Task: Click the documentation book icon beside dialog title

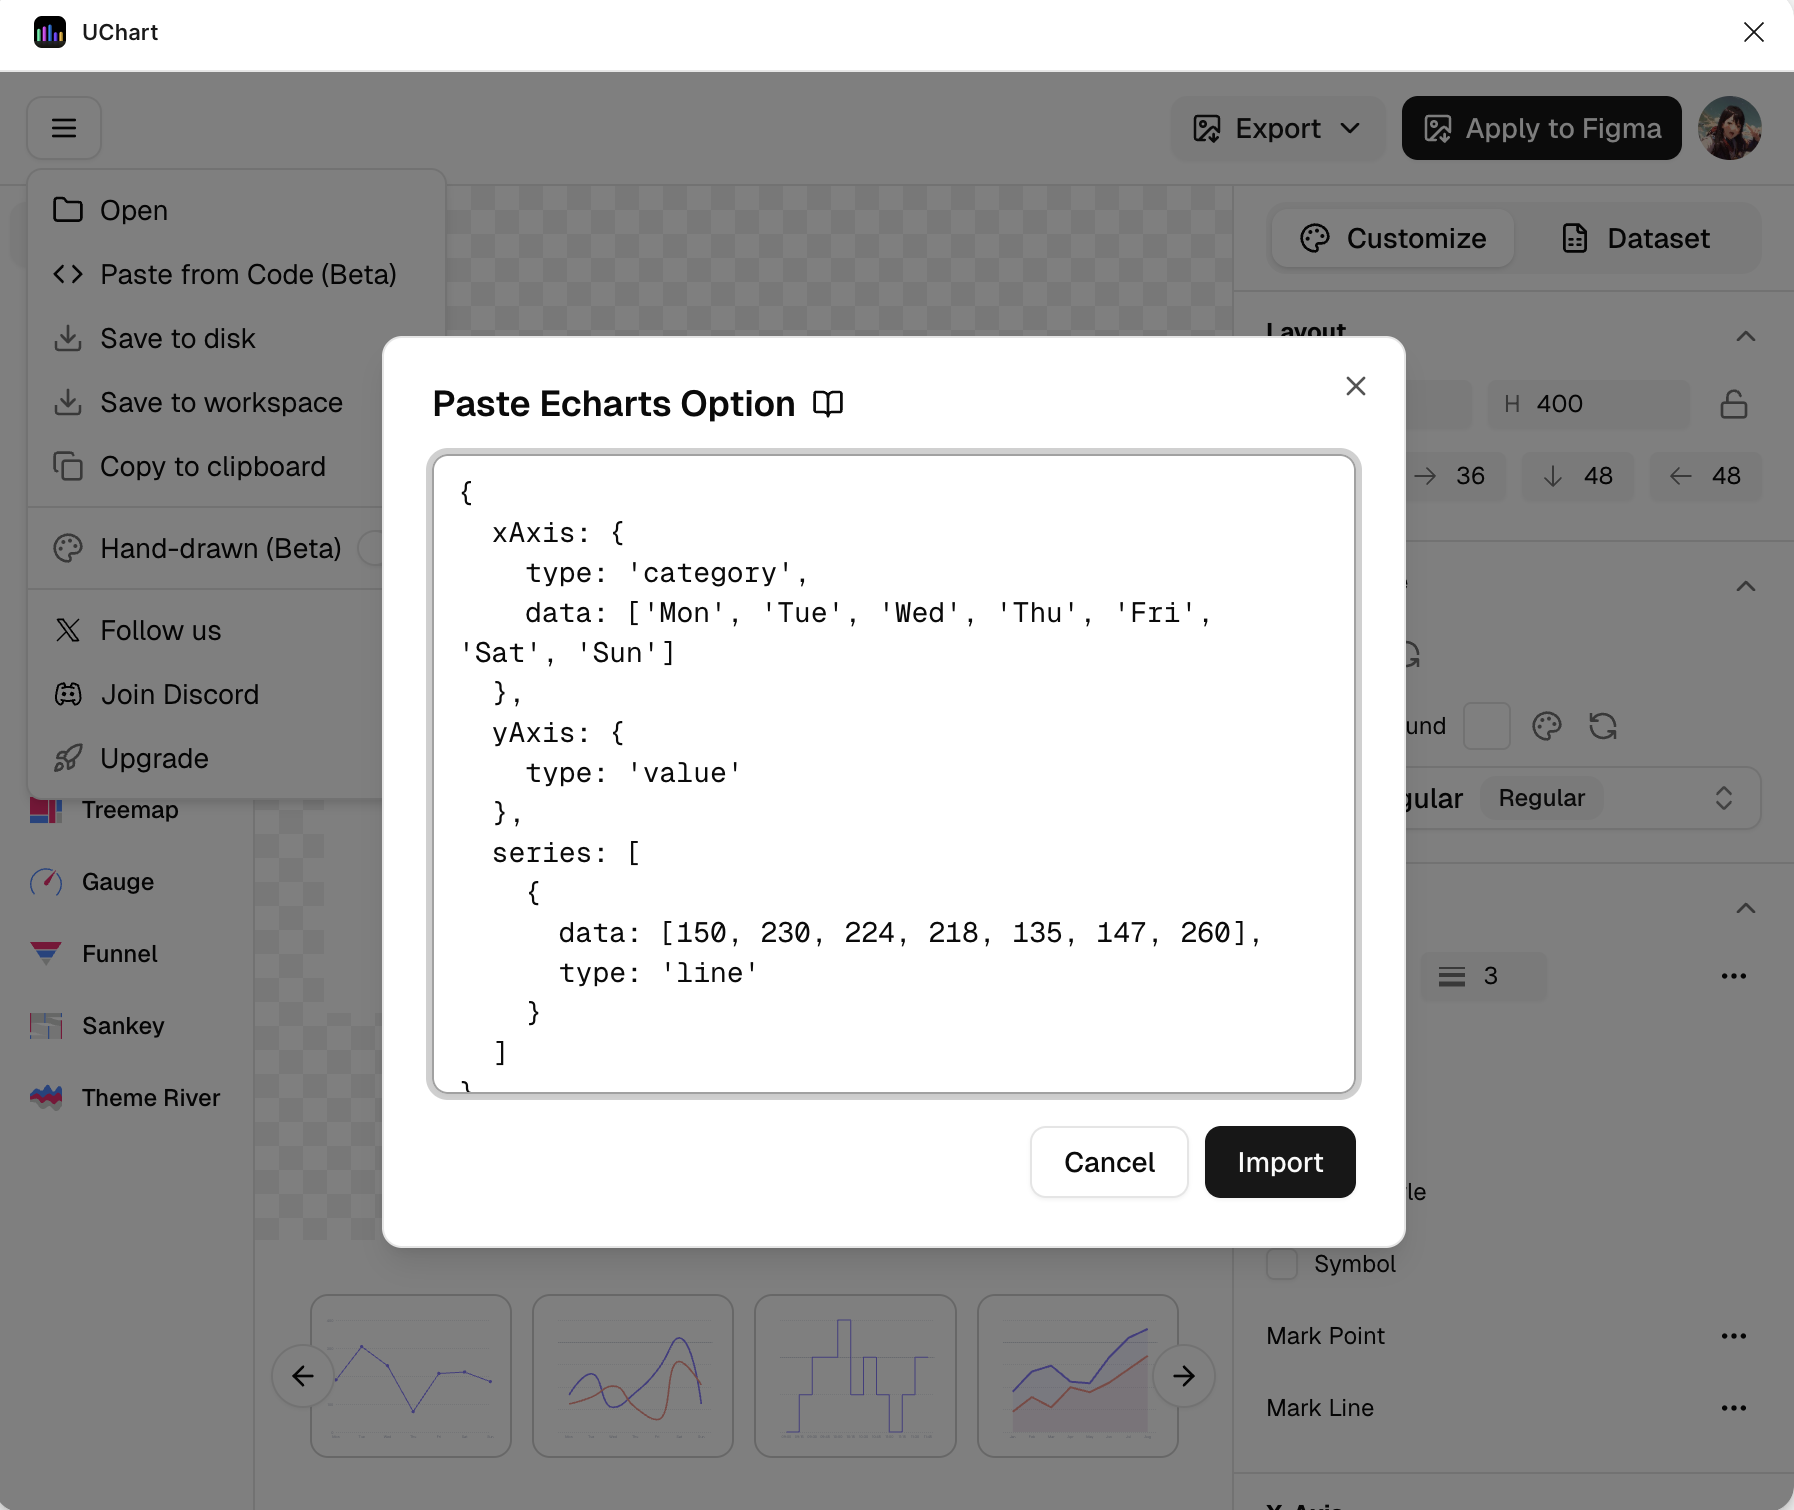Action: point(828,404)
